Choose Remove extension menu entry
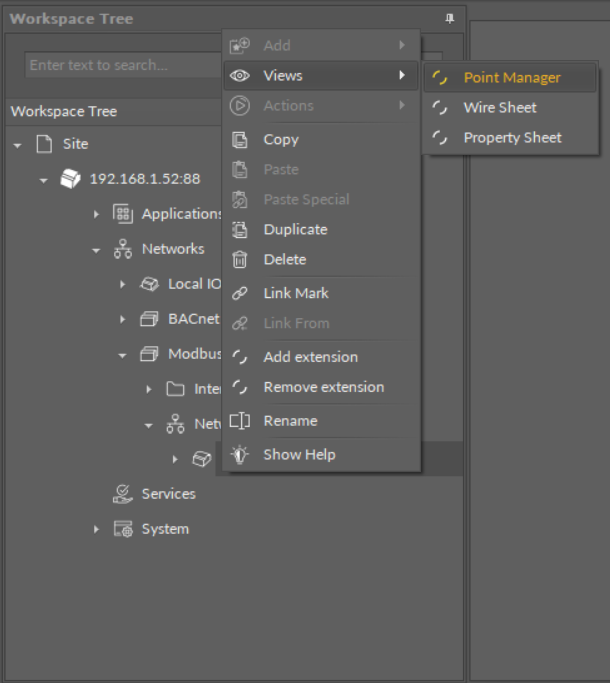 click(x=323, y=387)
